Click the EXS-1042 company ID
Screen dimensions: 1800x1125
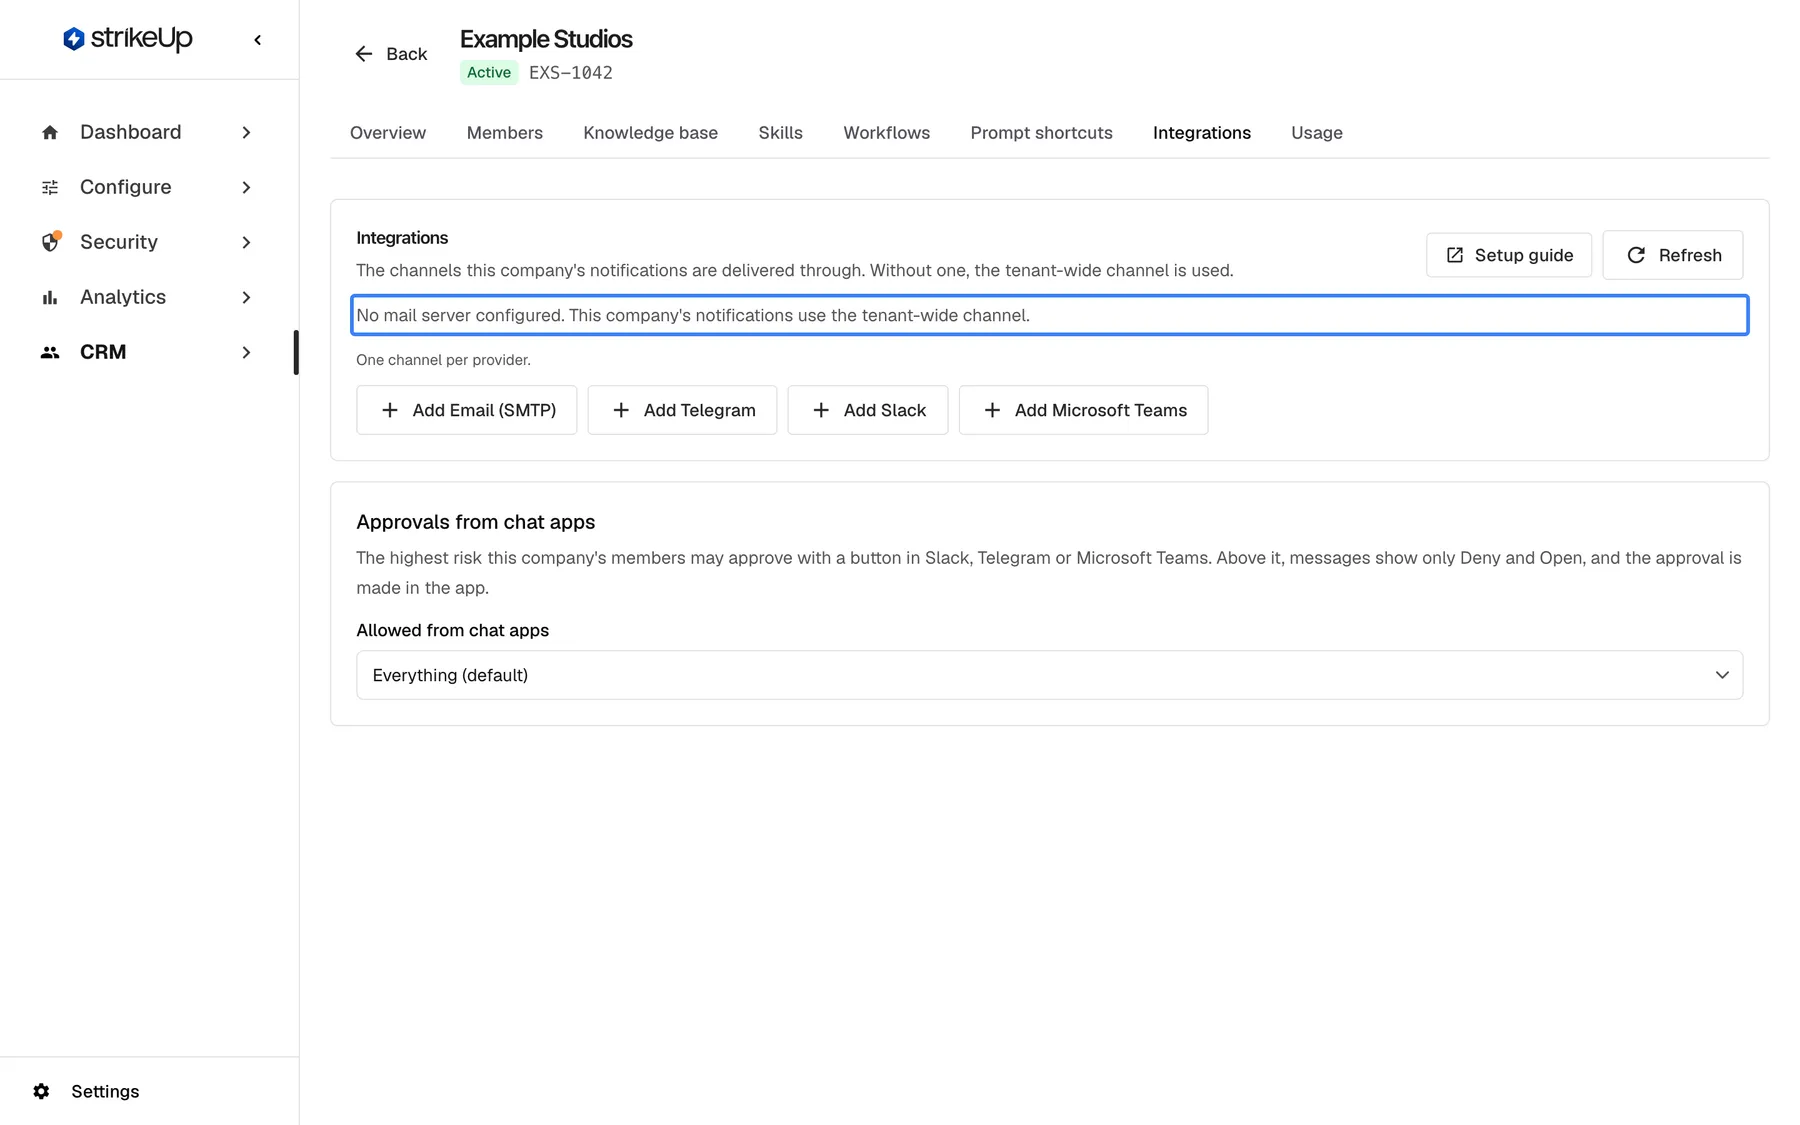(x=571, y=73)
